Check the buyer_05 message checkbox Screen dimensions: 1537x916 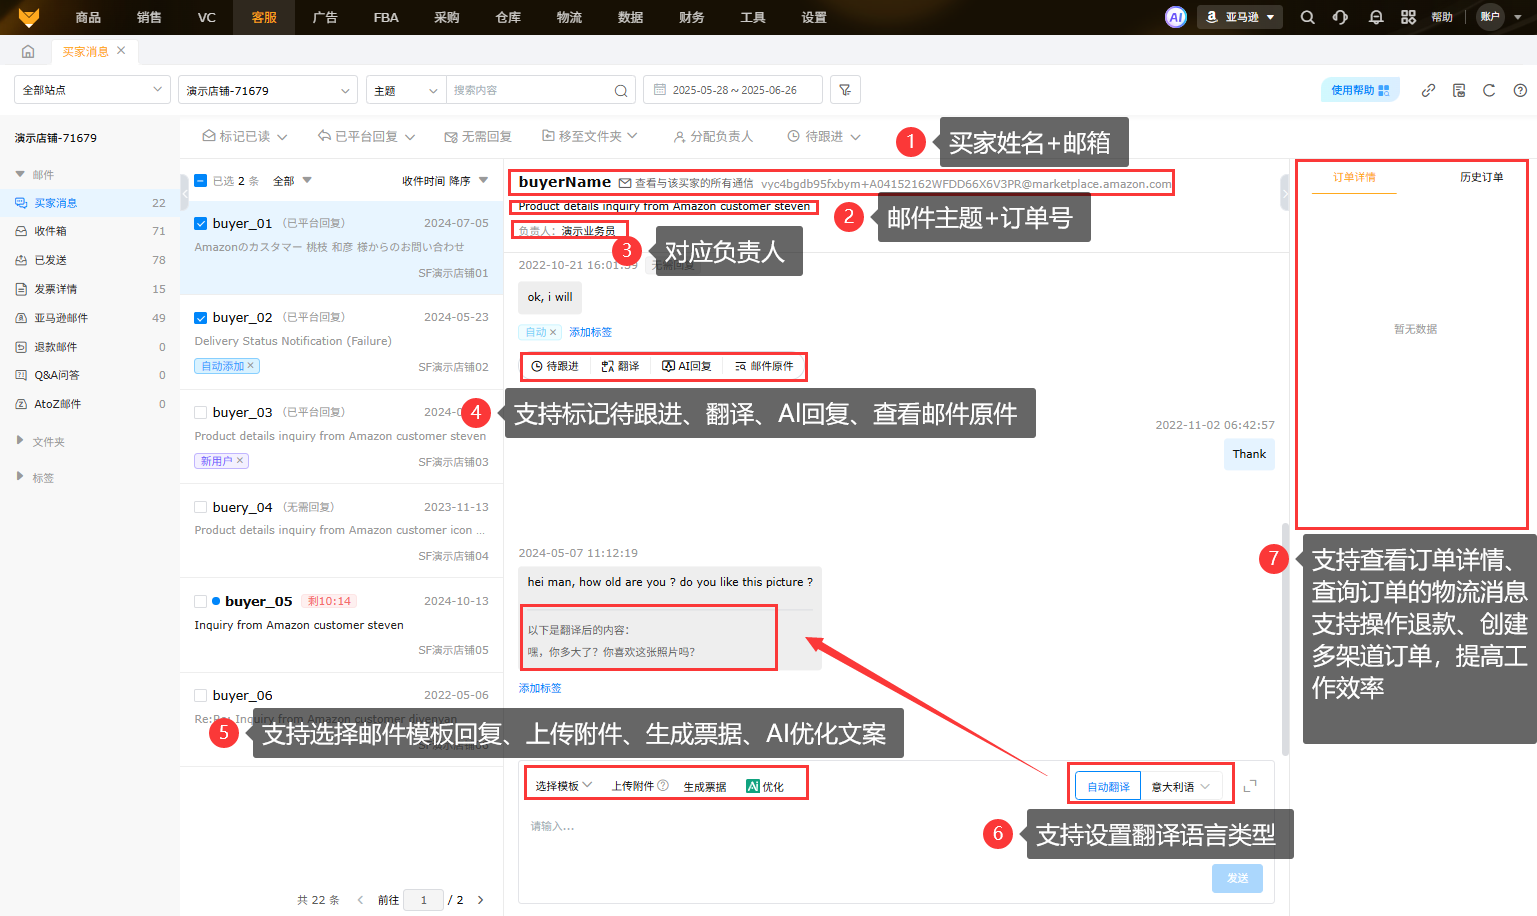pos(200,601)
